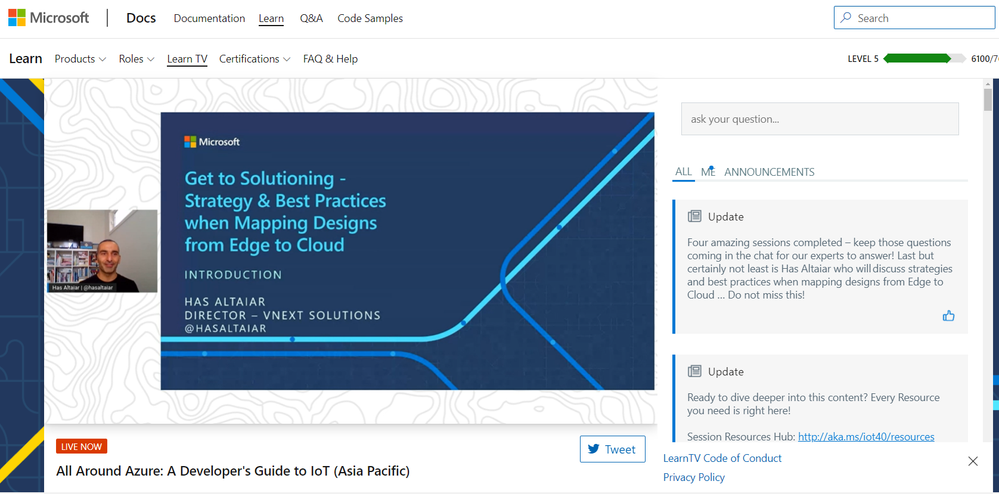The width and height of the screenshot is (999, 494).
Task: Click the All Around Azure stream title
Action: coord(233,472)
